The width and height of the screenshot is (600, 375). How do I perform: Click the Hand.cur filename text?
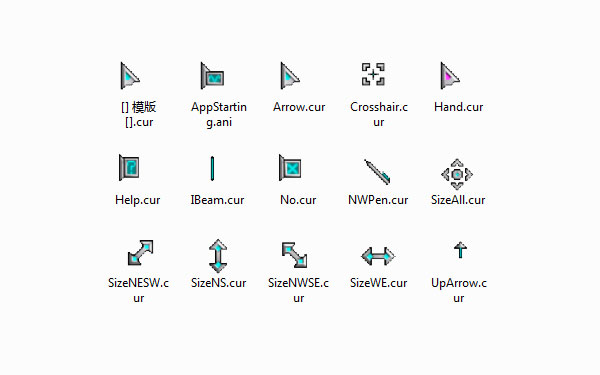pyautogui.click(x=458, y=107)
